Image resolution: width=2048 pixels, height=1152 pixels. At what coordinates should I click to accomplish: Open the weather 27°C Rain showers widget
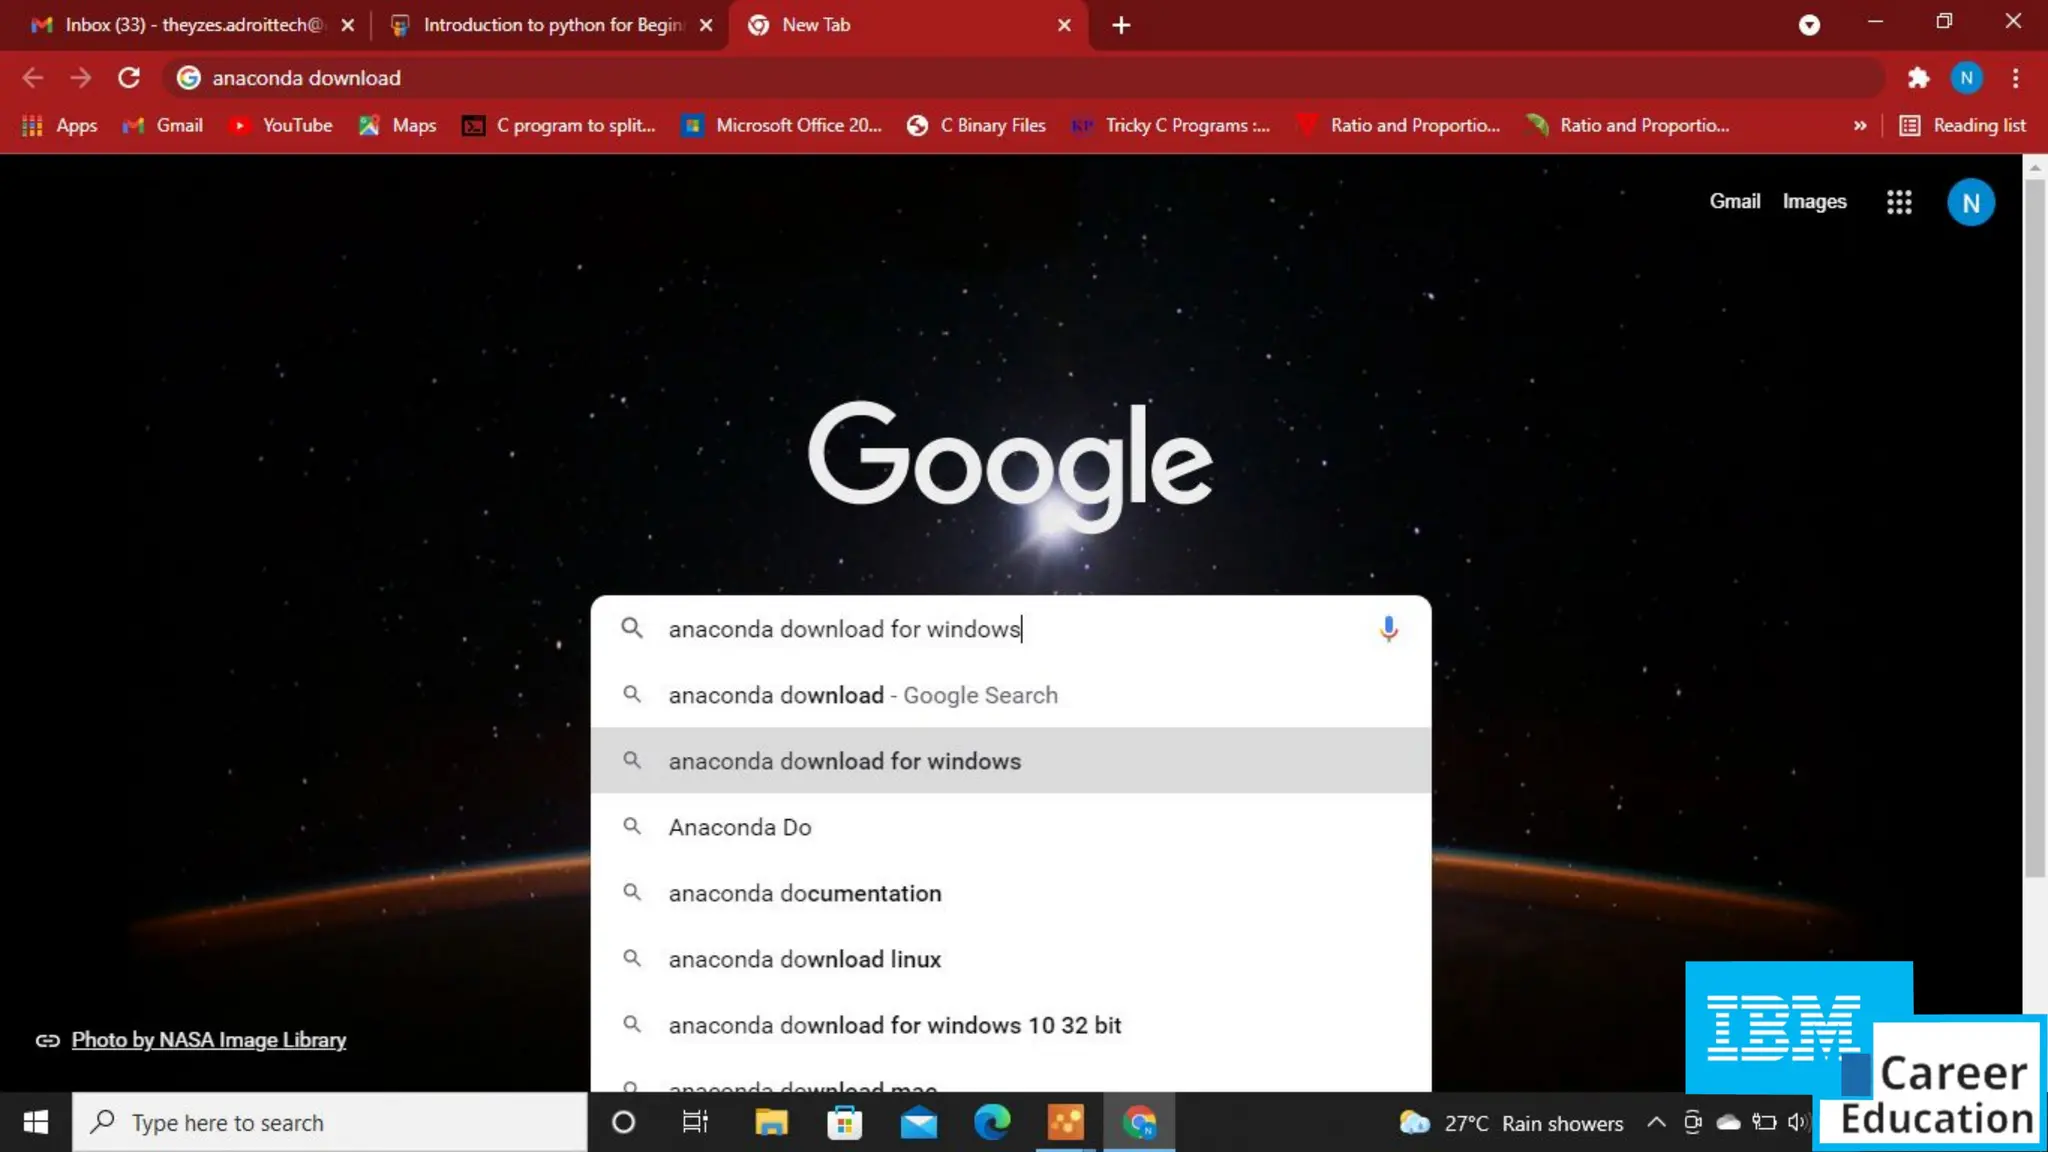click(1511, 1122)
